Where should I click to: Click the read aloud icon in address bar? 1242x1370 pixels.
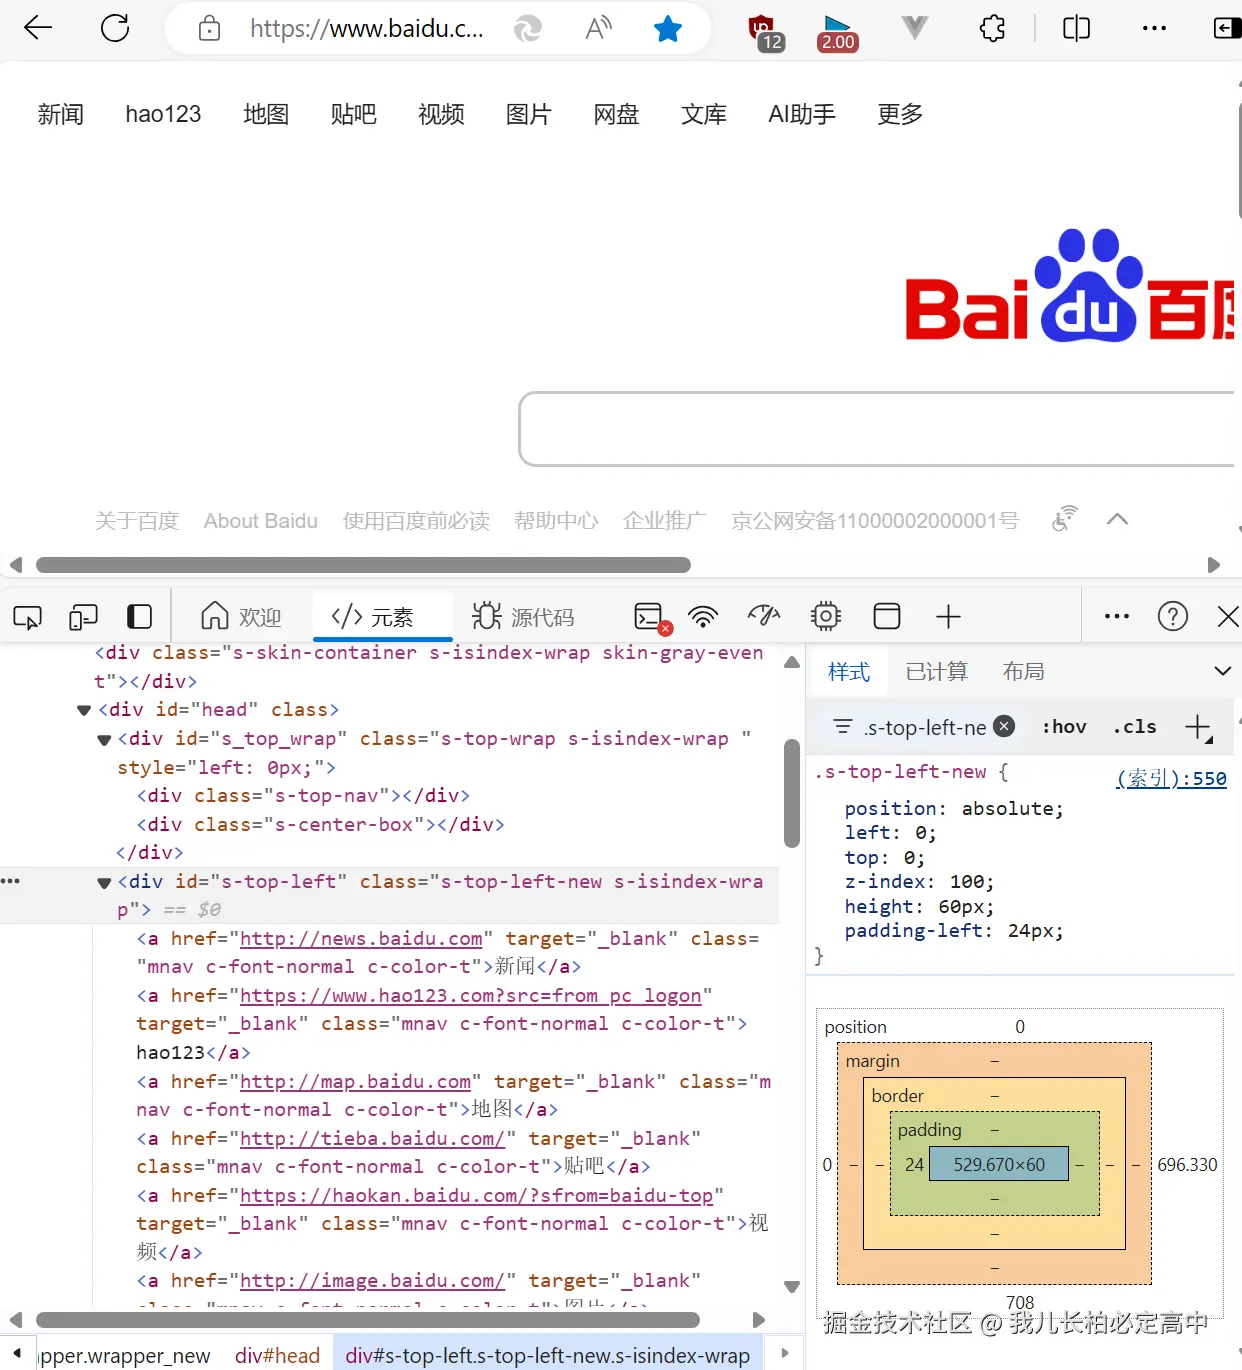click(598, 28)
